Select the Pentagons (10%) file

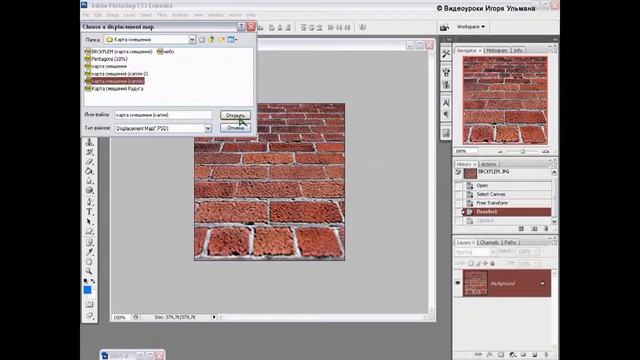[x=106, y=59]
